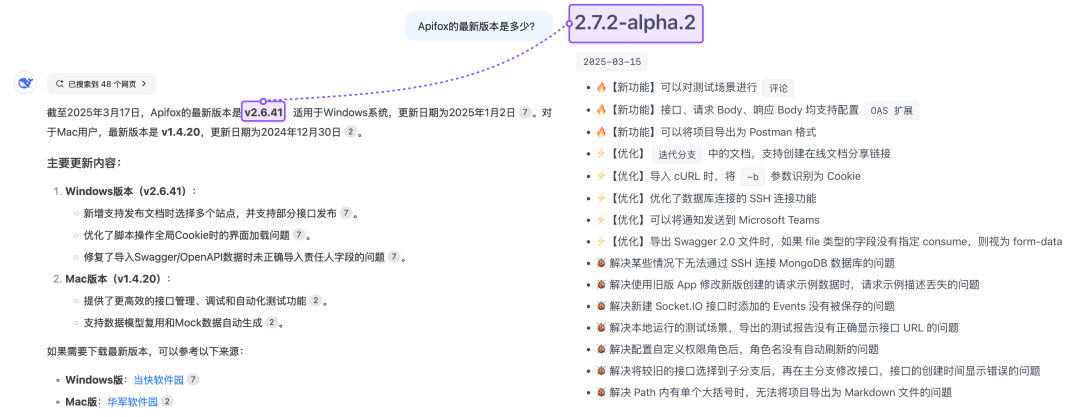Click the OAS 扩展 inline code tag
This screenshot has height=417, width=1080.
891,110
